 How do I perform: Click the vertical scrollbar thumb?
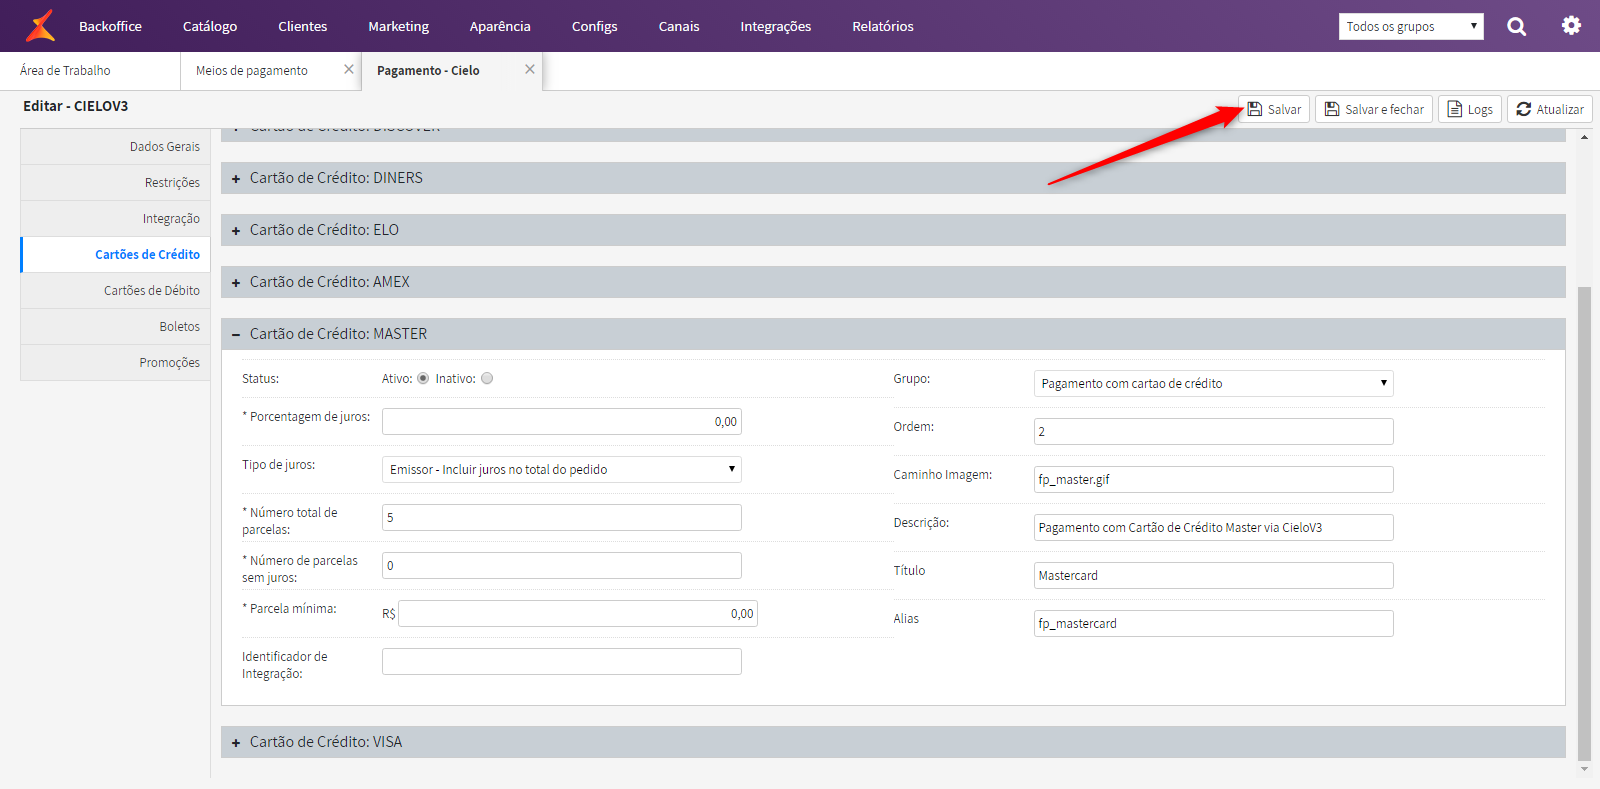tap(1584, 524)
